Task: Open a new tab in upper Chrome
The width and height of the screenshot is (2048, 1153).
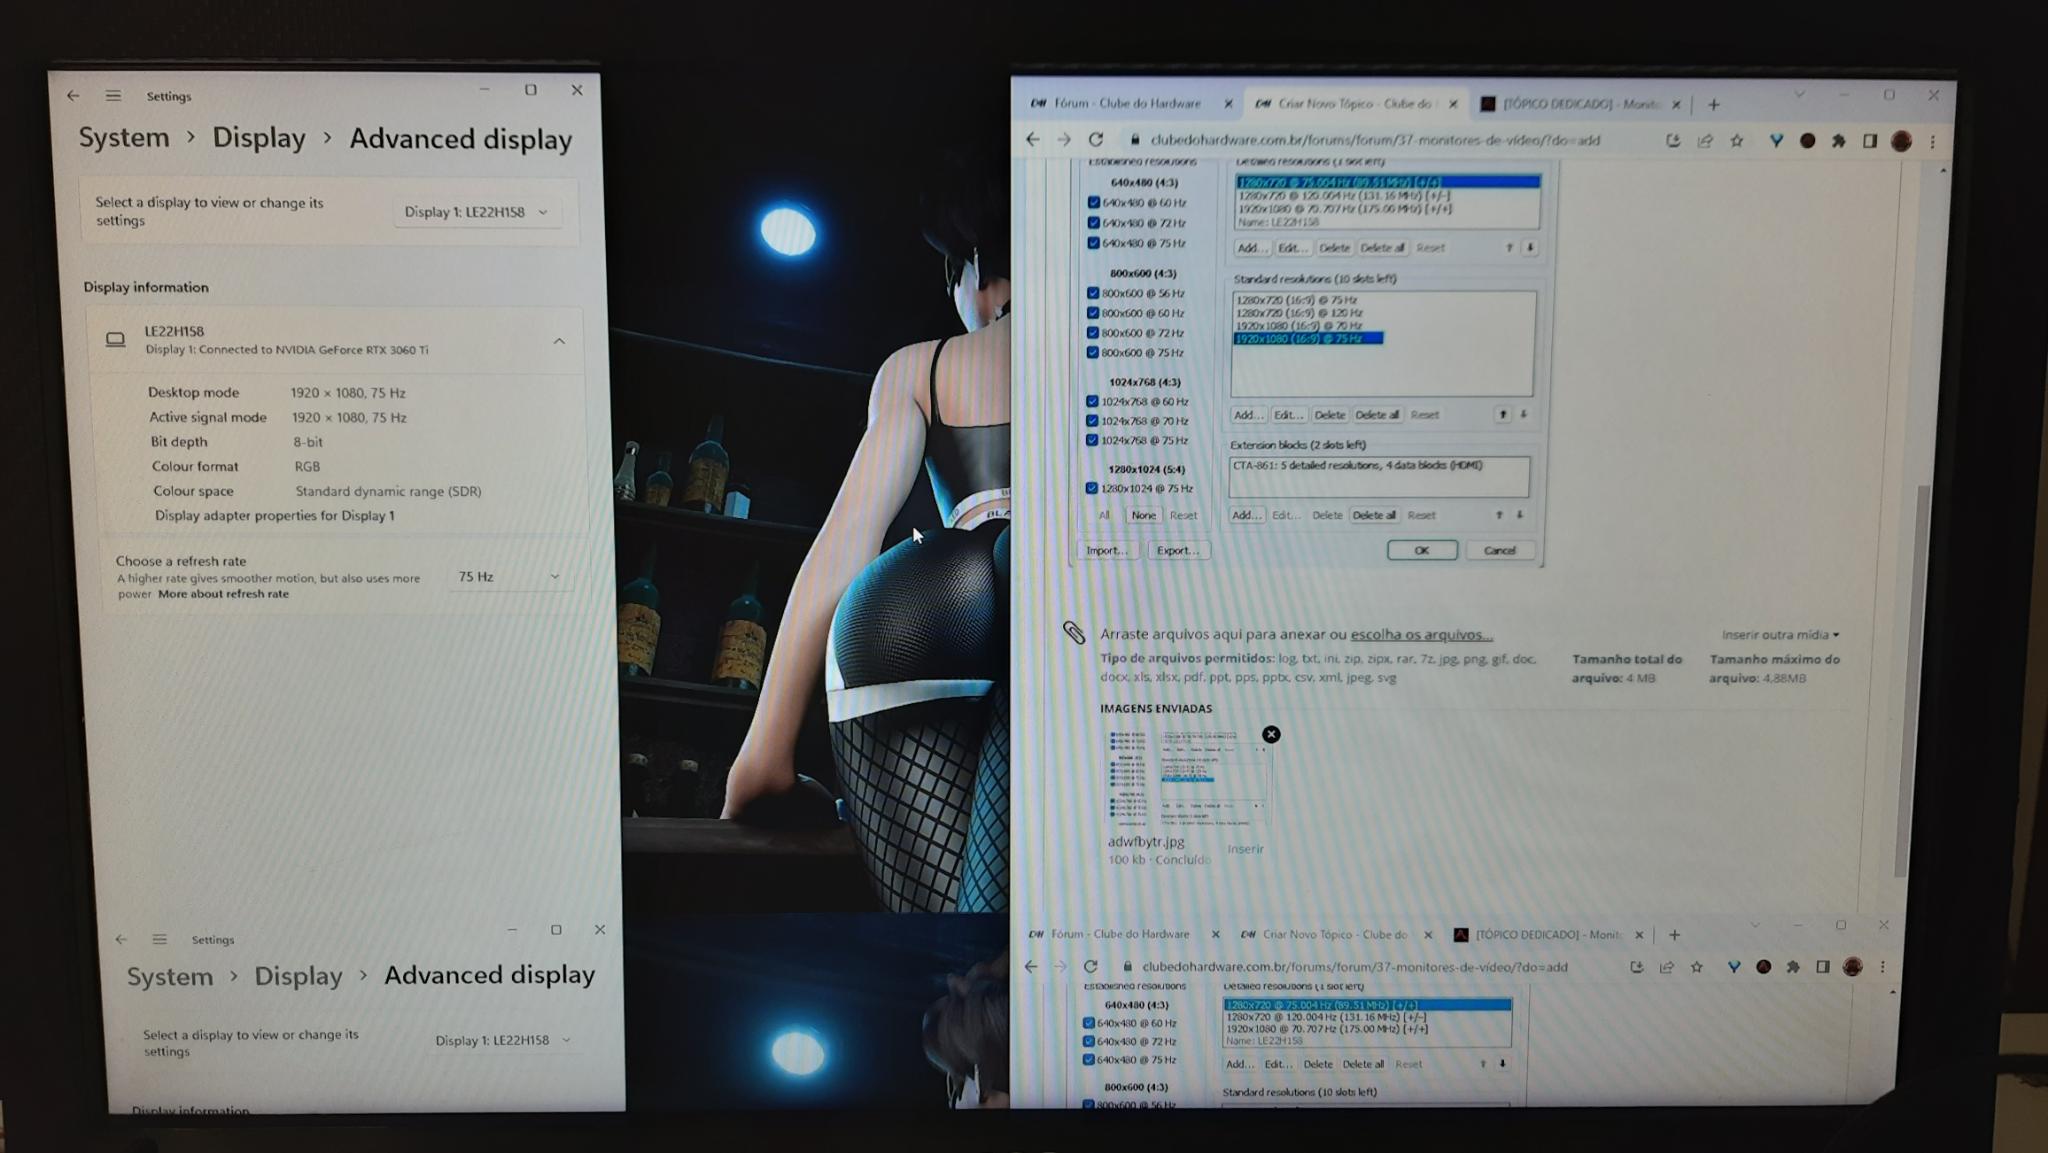Action: coord(1714,104)
